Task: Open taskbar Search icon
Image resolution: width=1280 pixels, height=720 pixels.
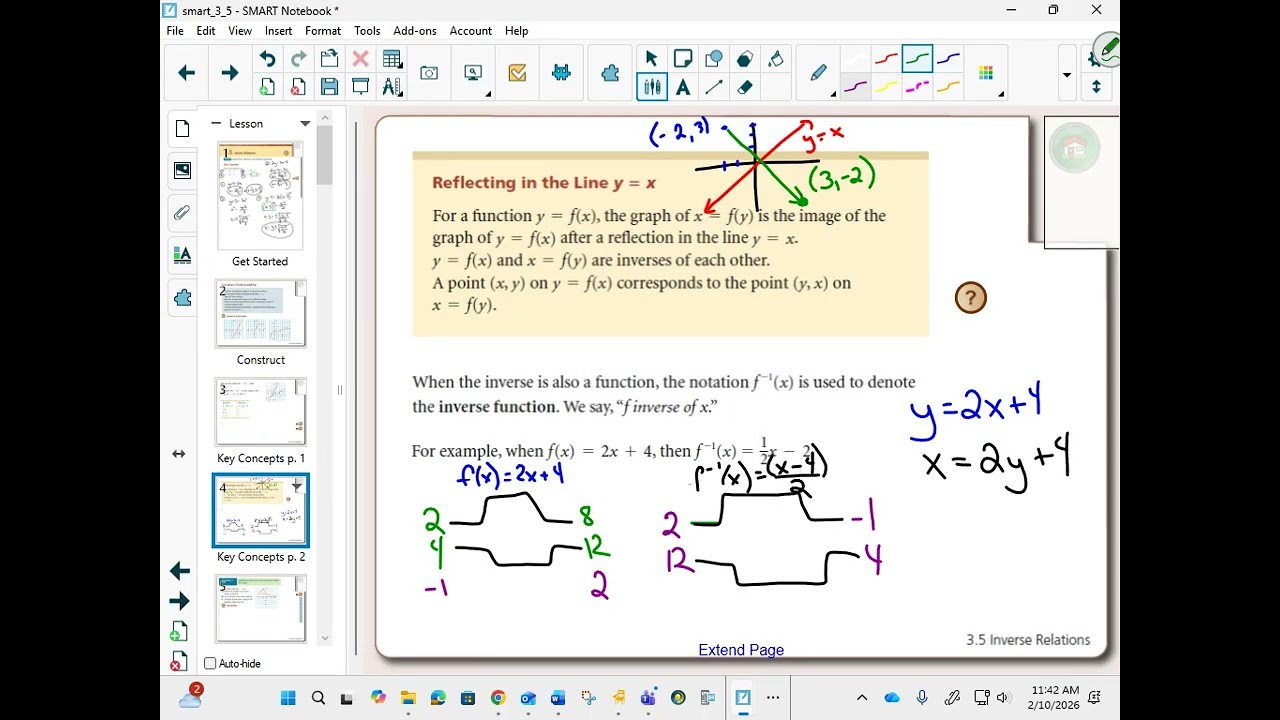Action: pos(318,698)
